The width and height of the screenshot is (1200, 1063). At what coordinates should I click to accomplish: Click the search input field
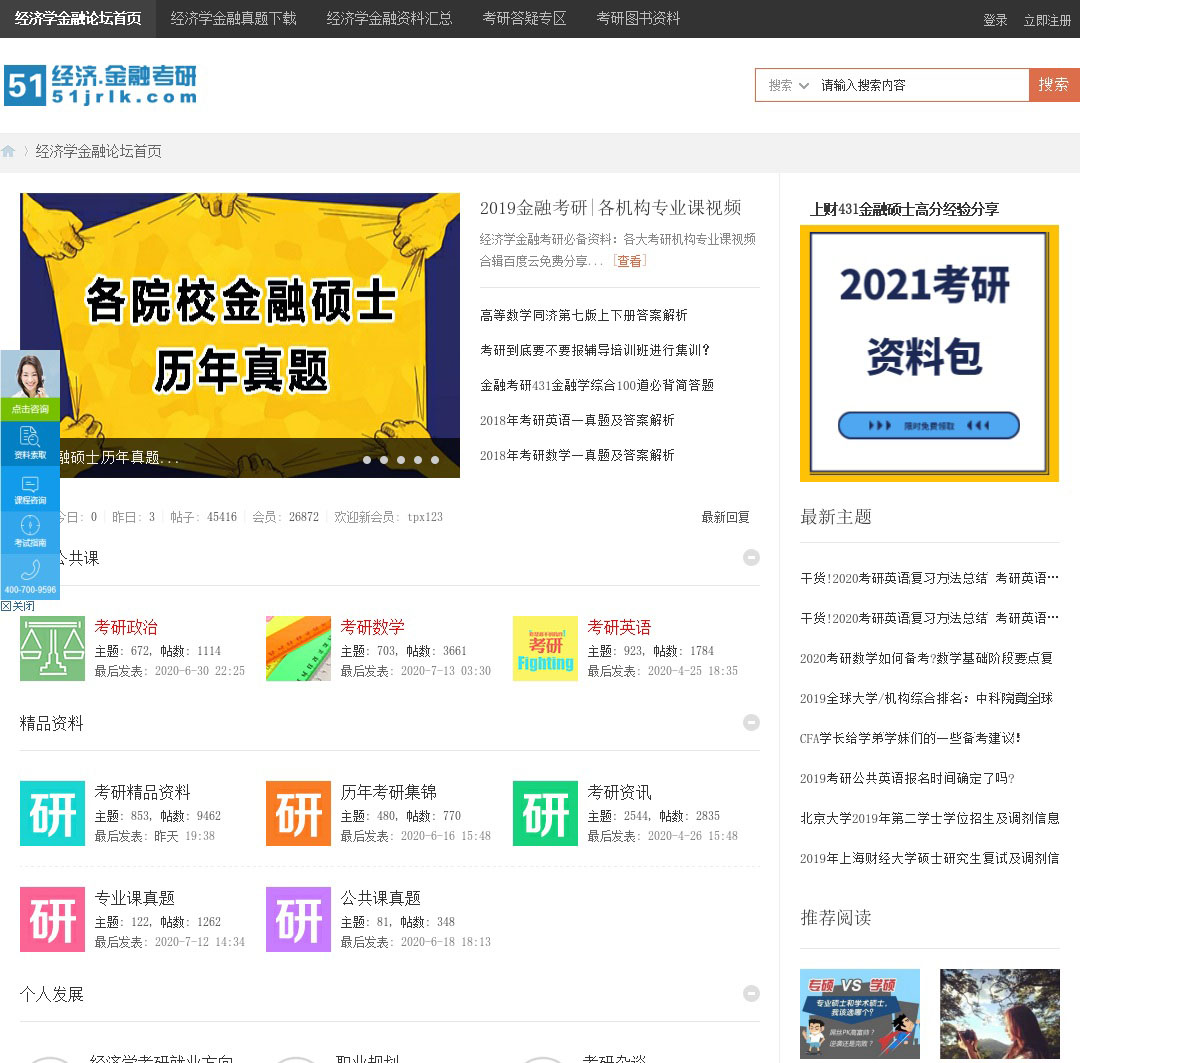pyautogui.click(x=920, y=86)
